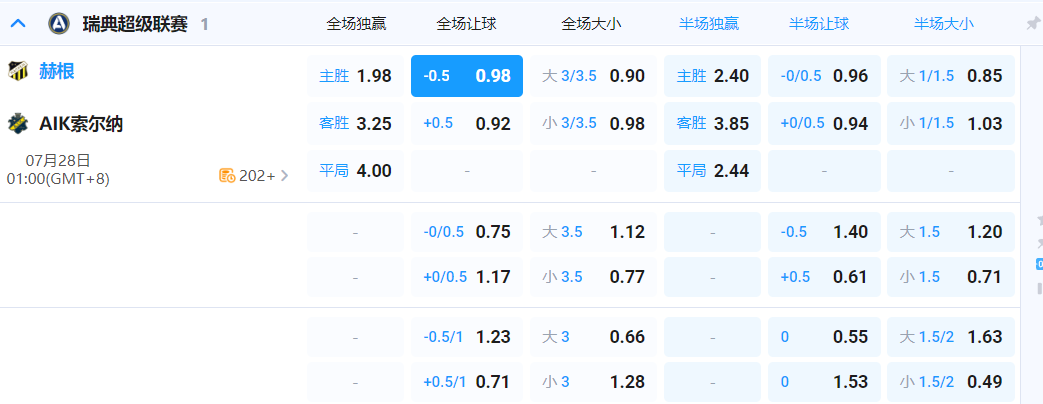The height and width of the screenshot is (404, 1043).
Task: Select full-time handicap -0/0.5 at 0.75
Action: pos(467,232)
